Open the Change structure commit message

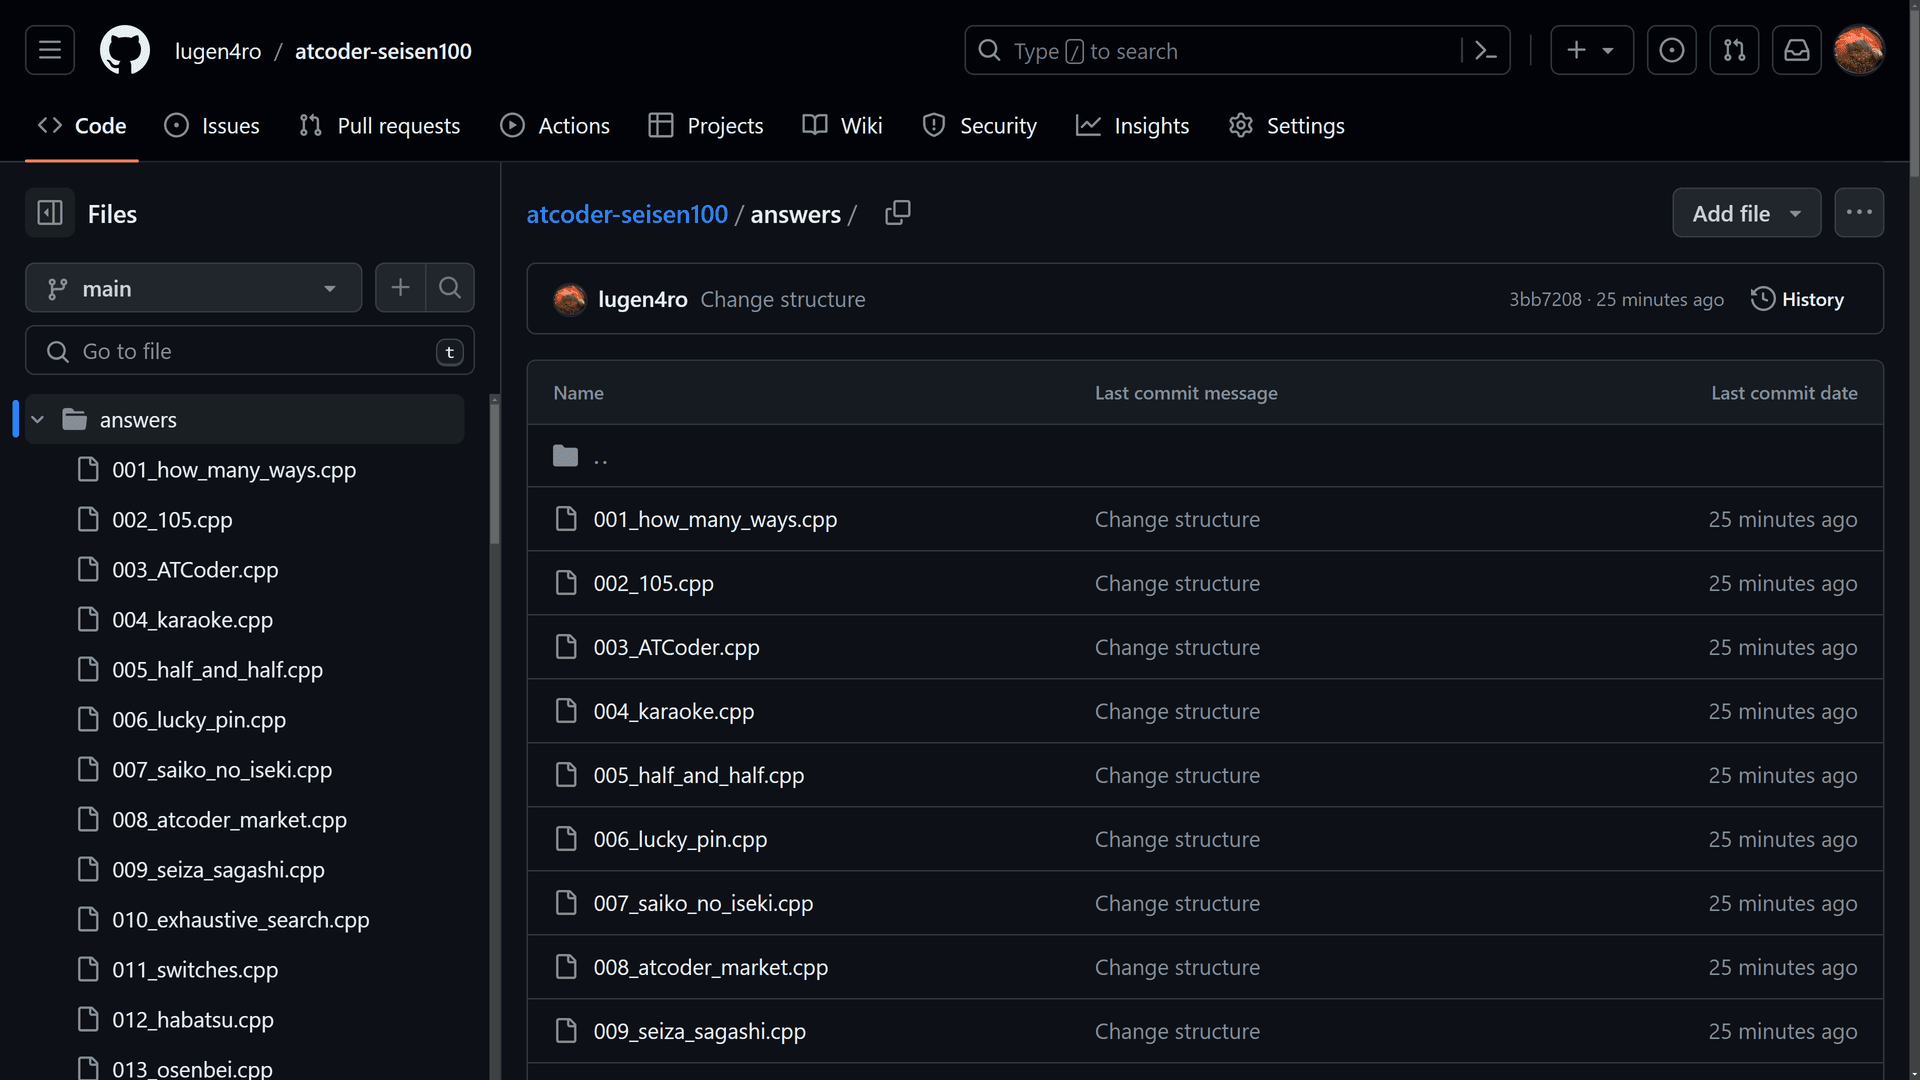coord(783,299)
